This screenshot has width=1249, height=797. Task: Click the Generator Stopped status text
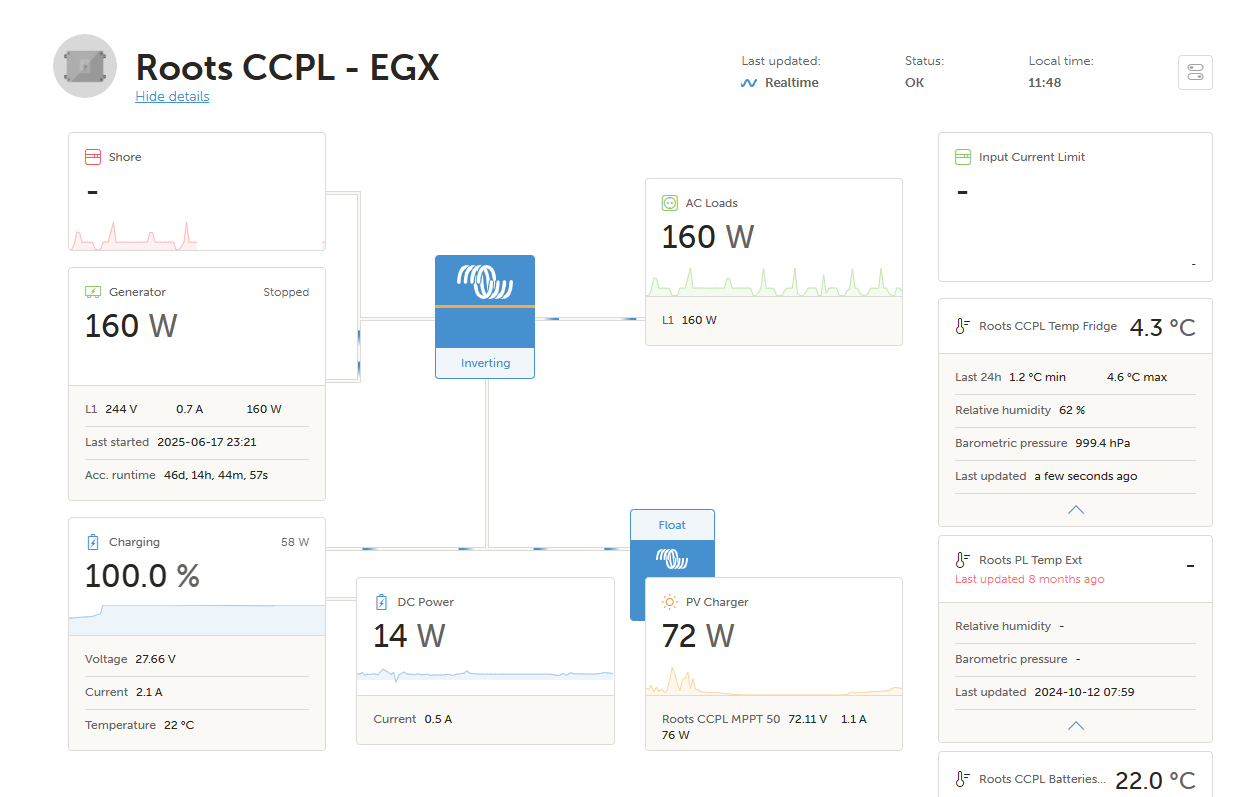[x=286, y=292]
